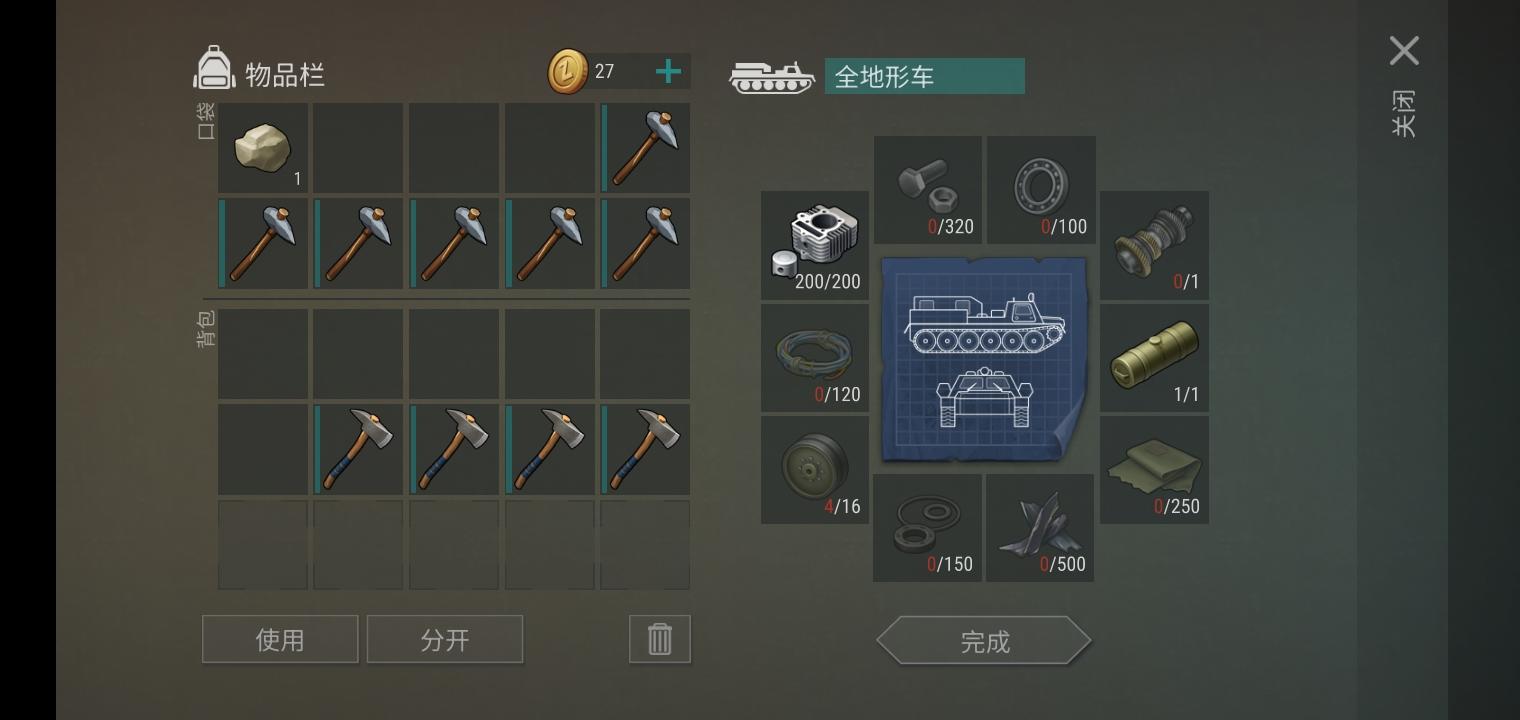Close the panel with the X
Image resolution: width=1520 pixels, height=720 pixels.
click(1404, 51)
